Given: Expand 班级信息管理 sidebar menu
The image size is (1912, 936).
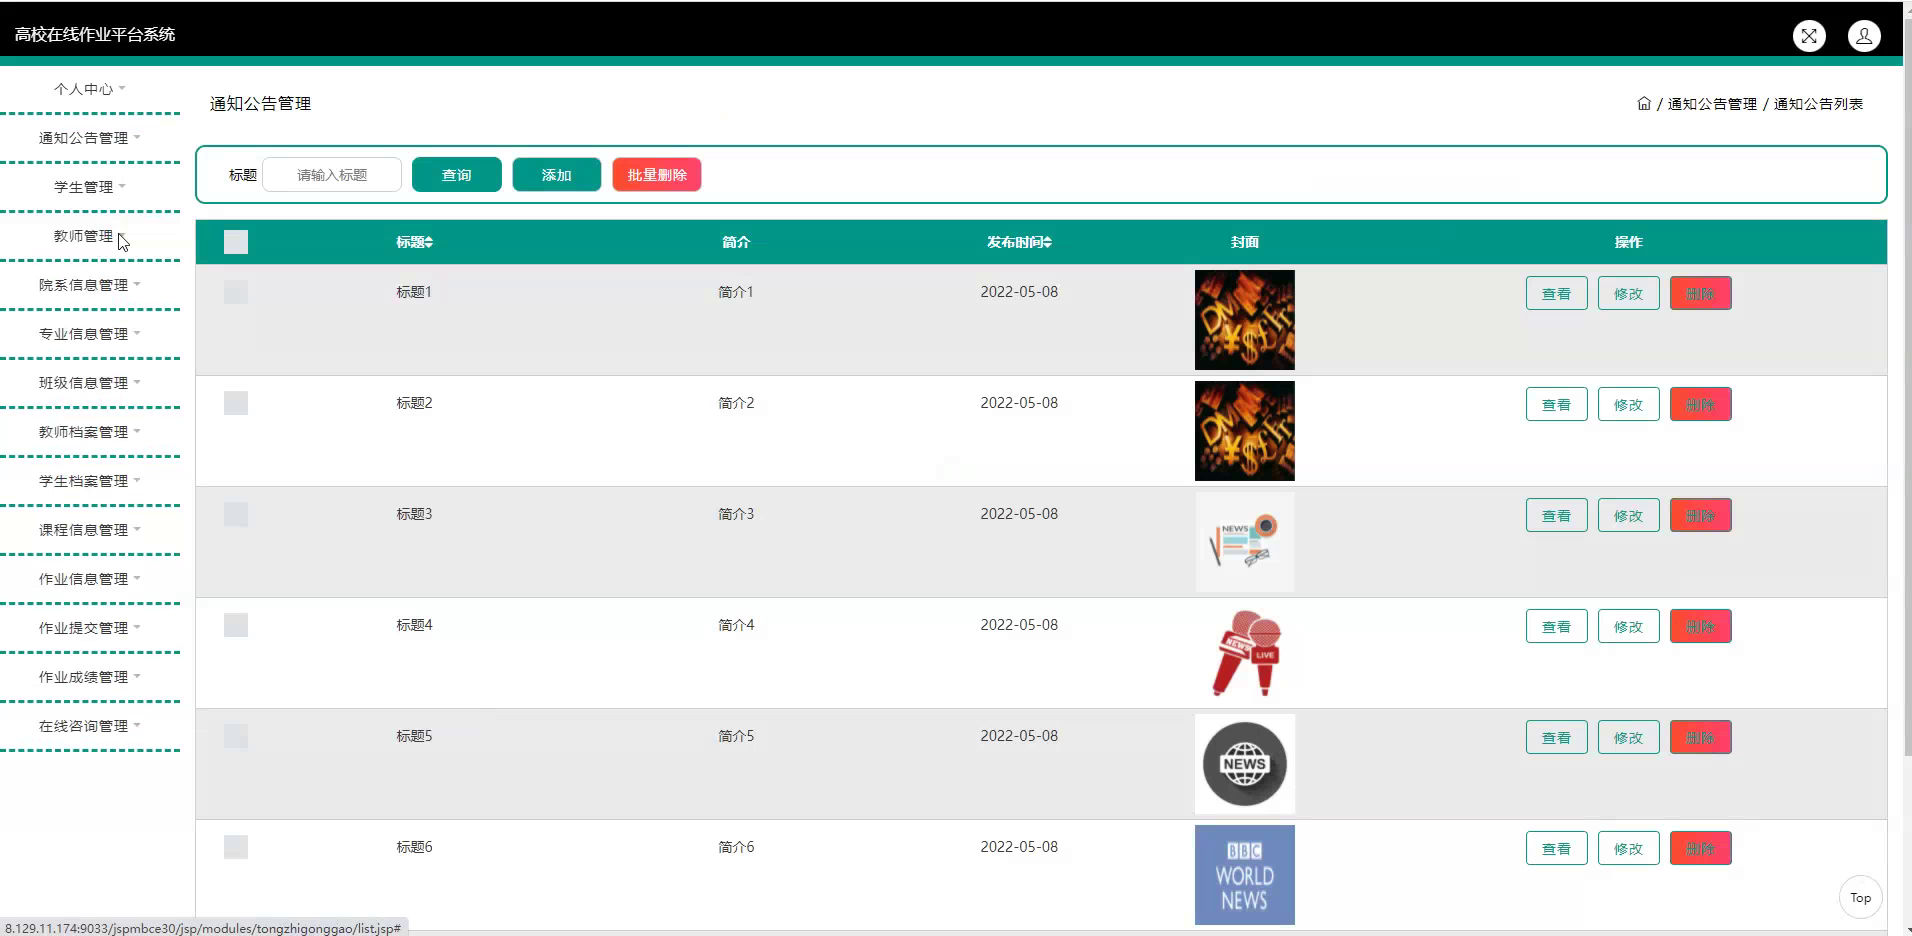Looking at the screenshot, I should [x=90, y=383].
